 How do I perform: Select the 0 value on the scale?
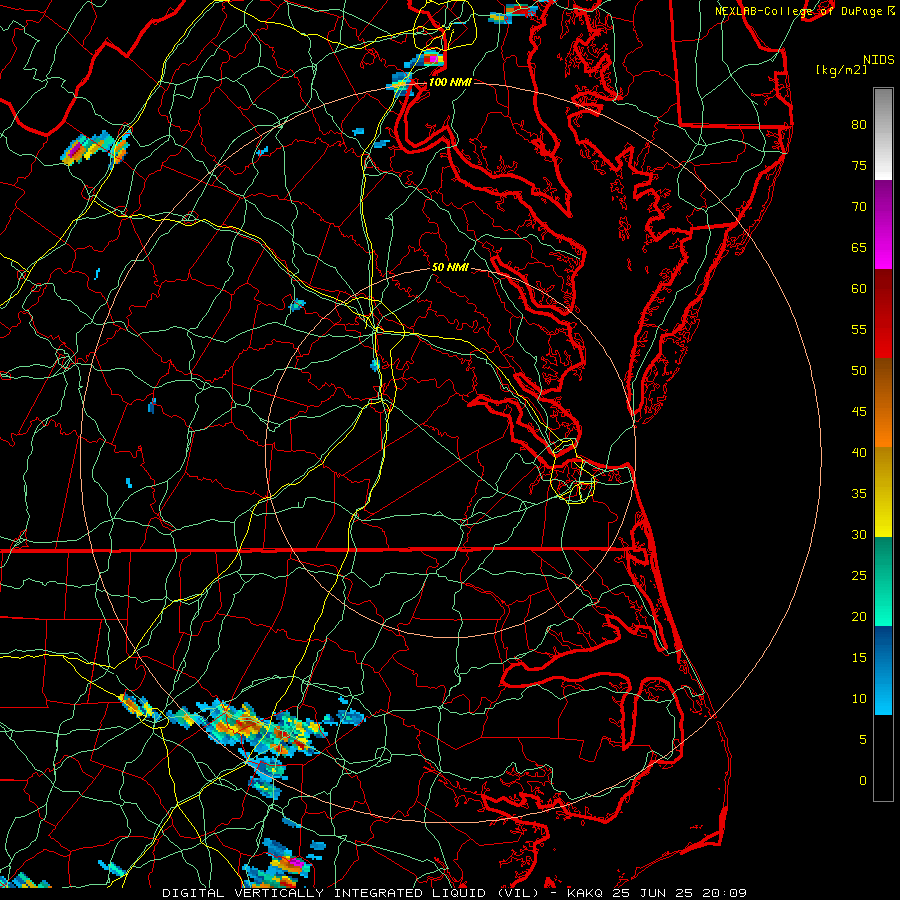863,781
